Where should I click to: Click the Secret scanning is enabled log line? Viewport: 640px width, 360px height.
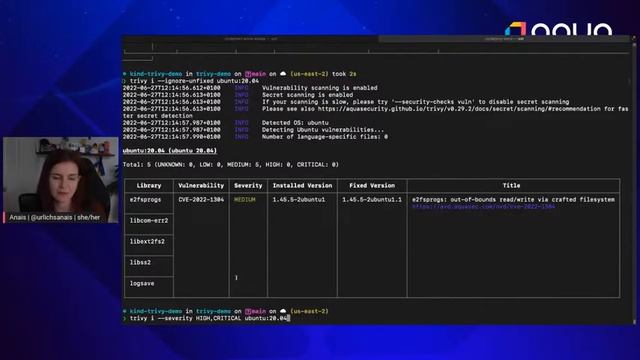tap(238, 95)
